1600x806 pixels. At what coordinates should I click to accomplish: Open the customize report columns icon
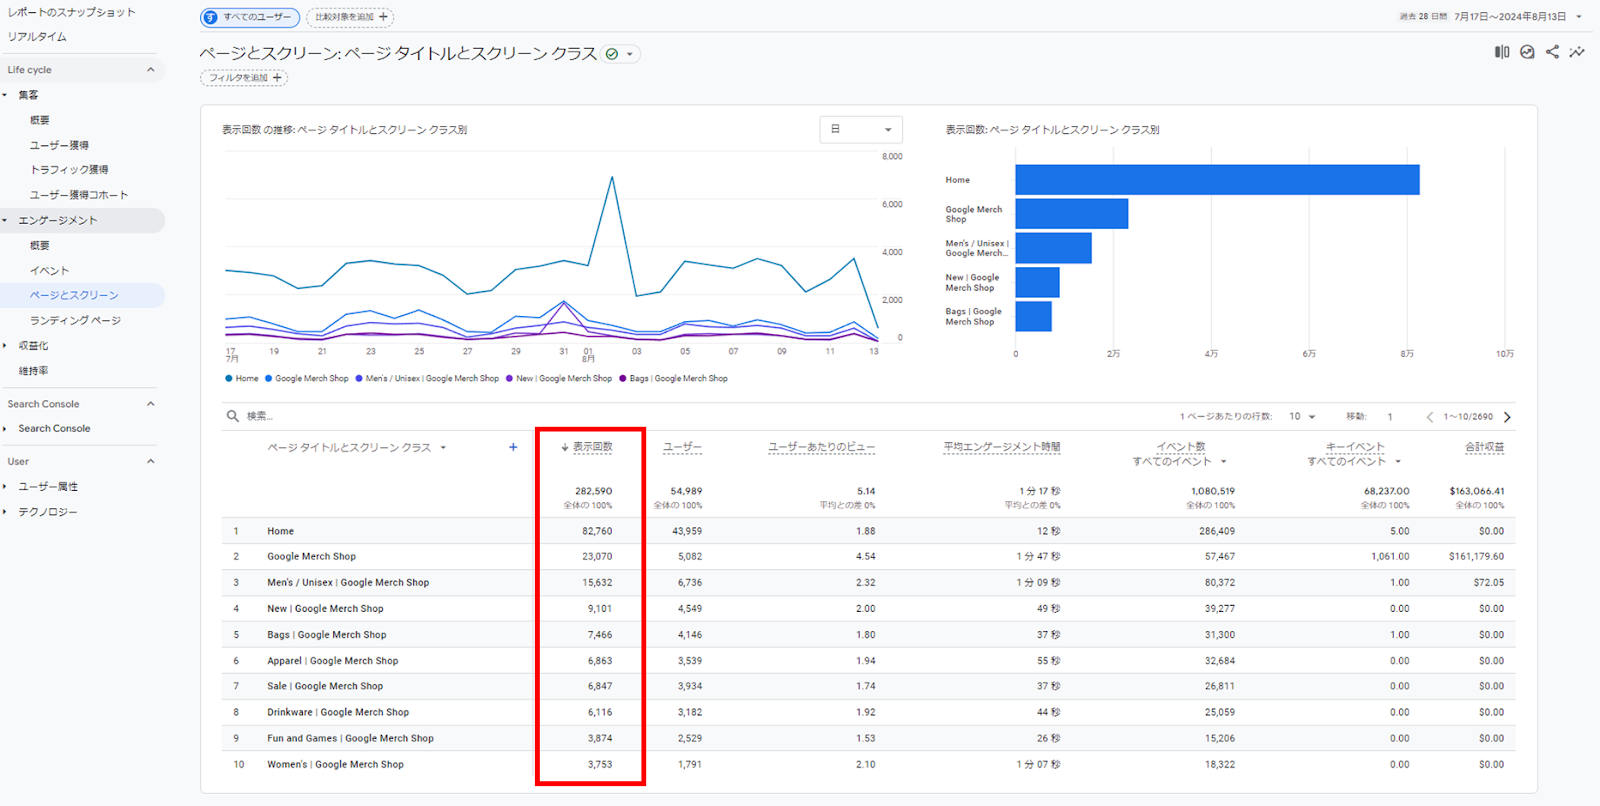(1502, 52)
